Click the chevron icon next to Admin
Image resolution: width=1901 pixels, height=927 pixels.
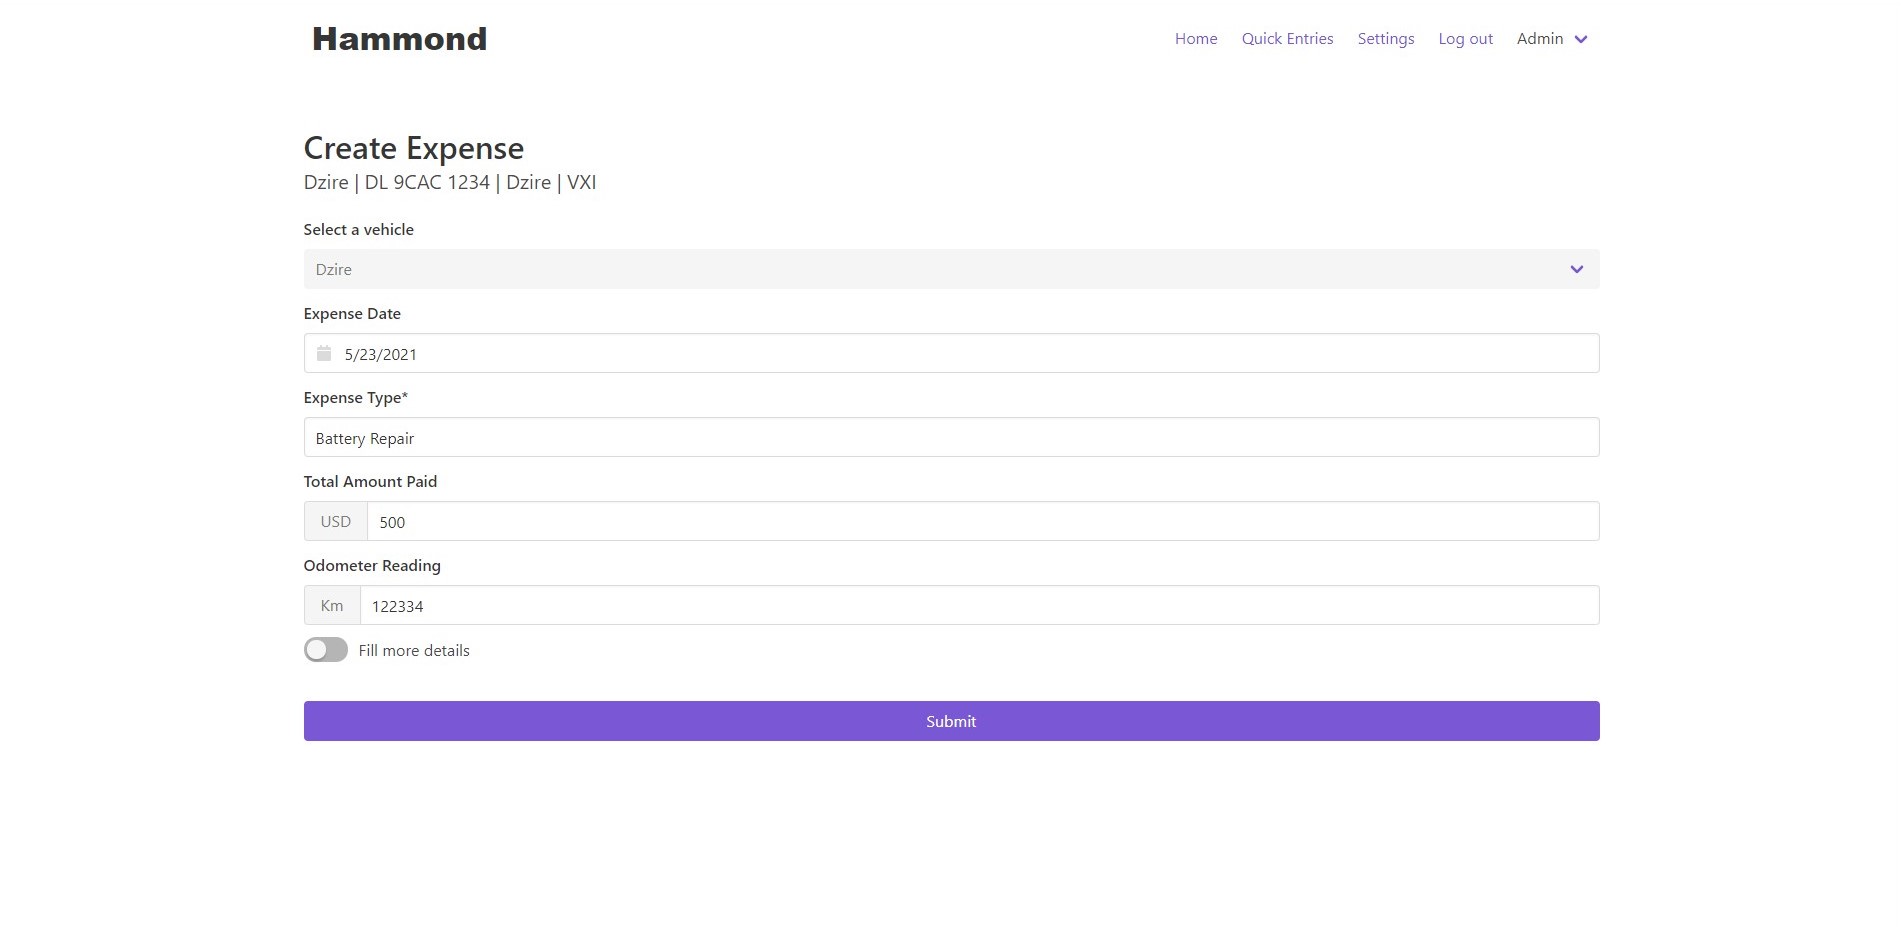(x=1581, y=40)
